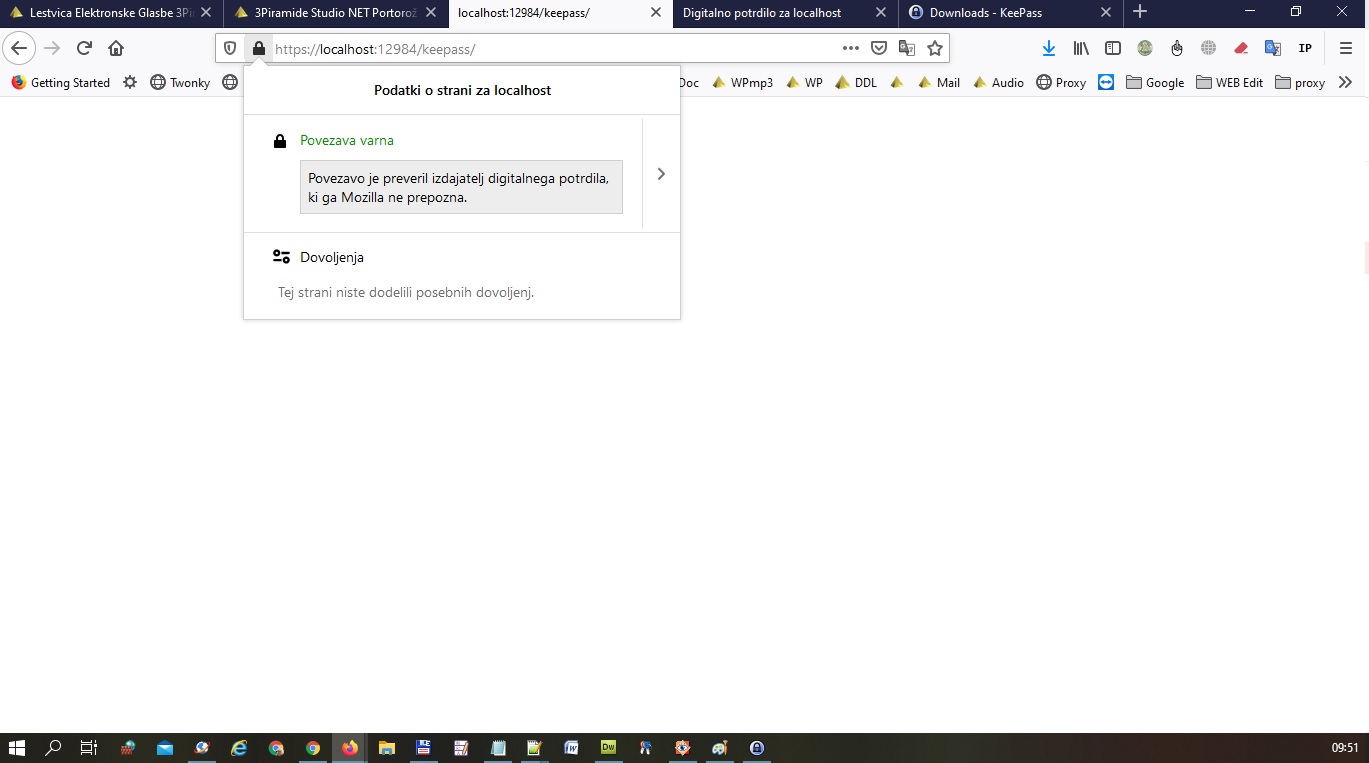Close the Downloads - KeePass tab
Screen dimensions: 1369x763
(1106, 13)
